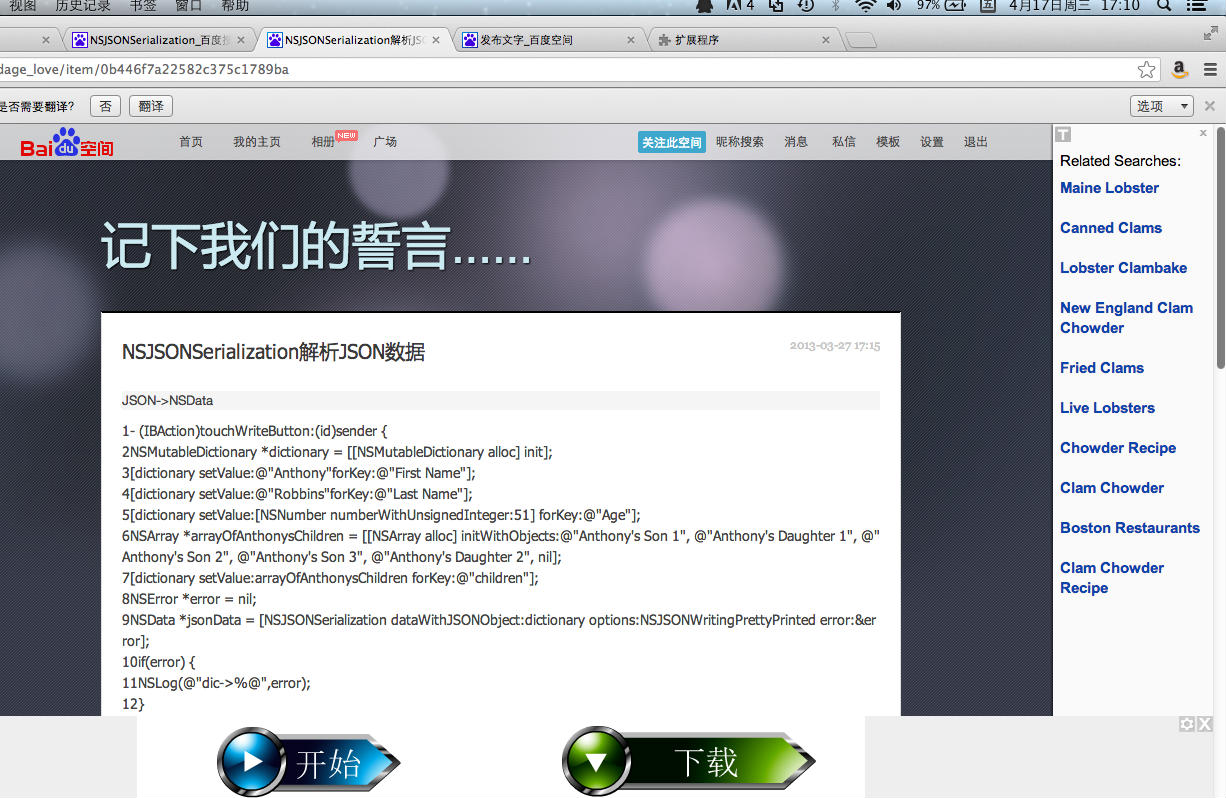This screenshot has width=1226, height=798.
Task: Enter fullscreen with the expand arrows icon
Action: click(1211, 32)
